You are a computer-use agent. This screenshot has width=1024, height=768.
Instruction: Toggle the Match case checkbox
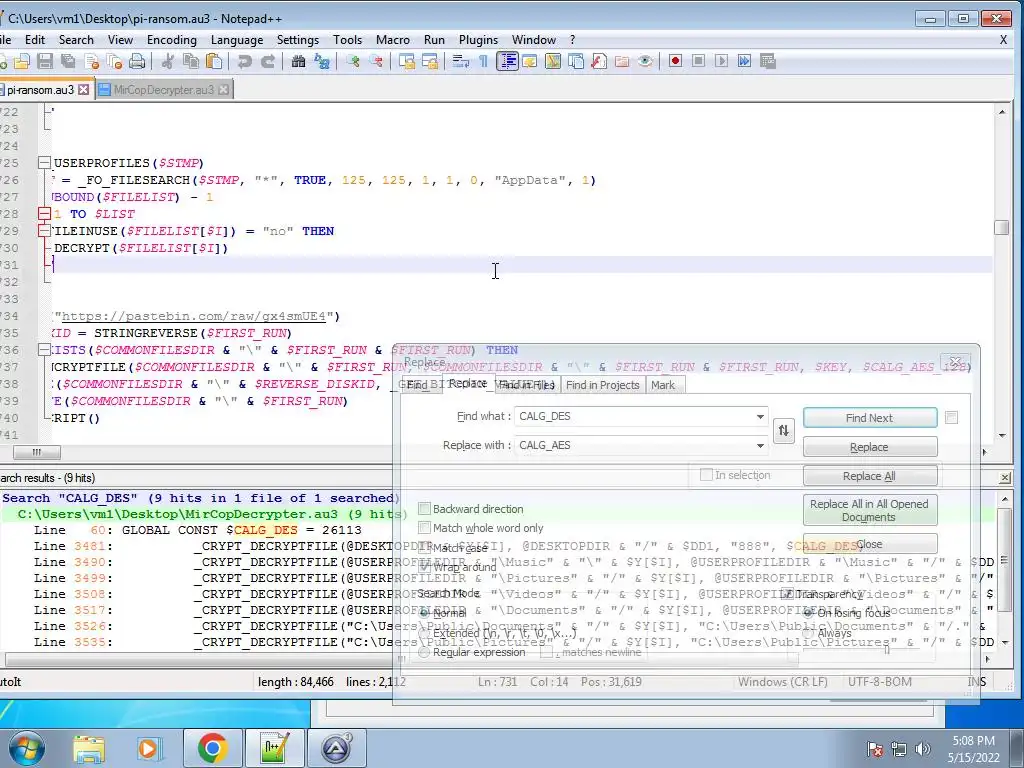tap(424, 547)
